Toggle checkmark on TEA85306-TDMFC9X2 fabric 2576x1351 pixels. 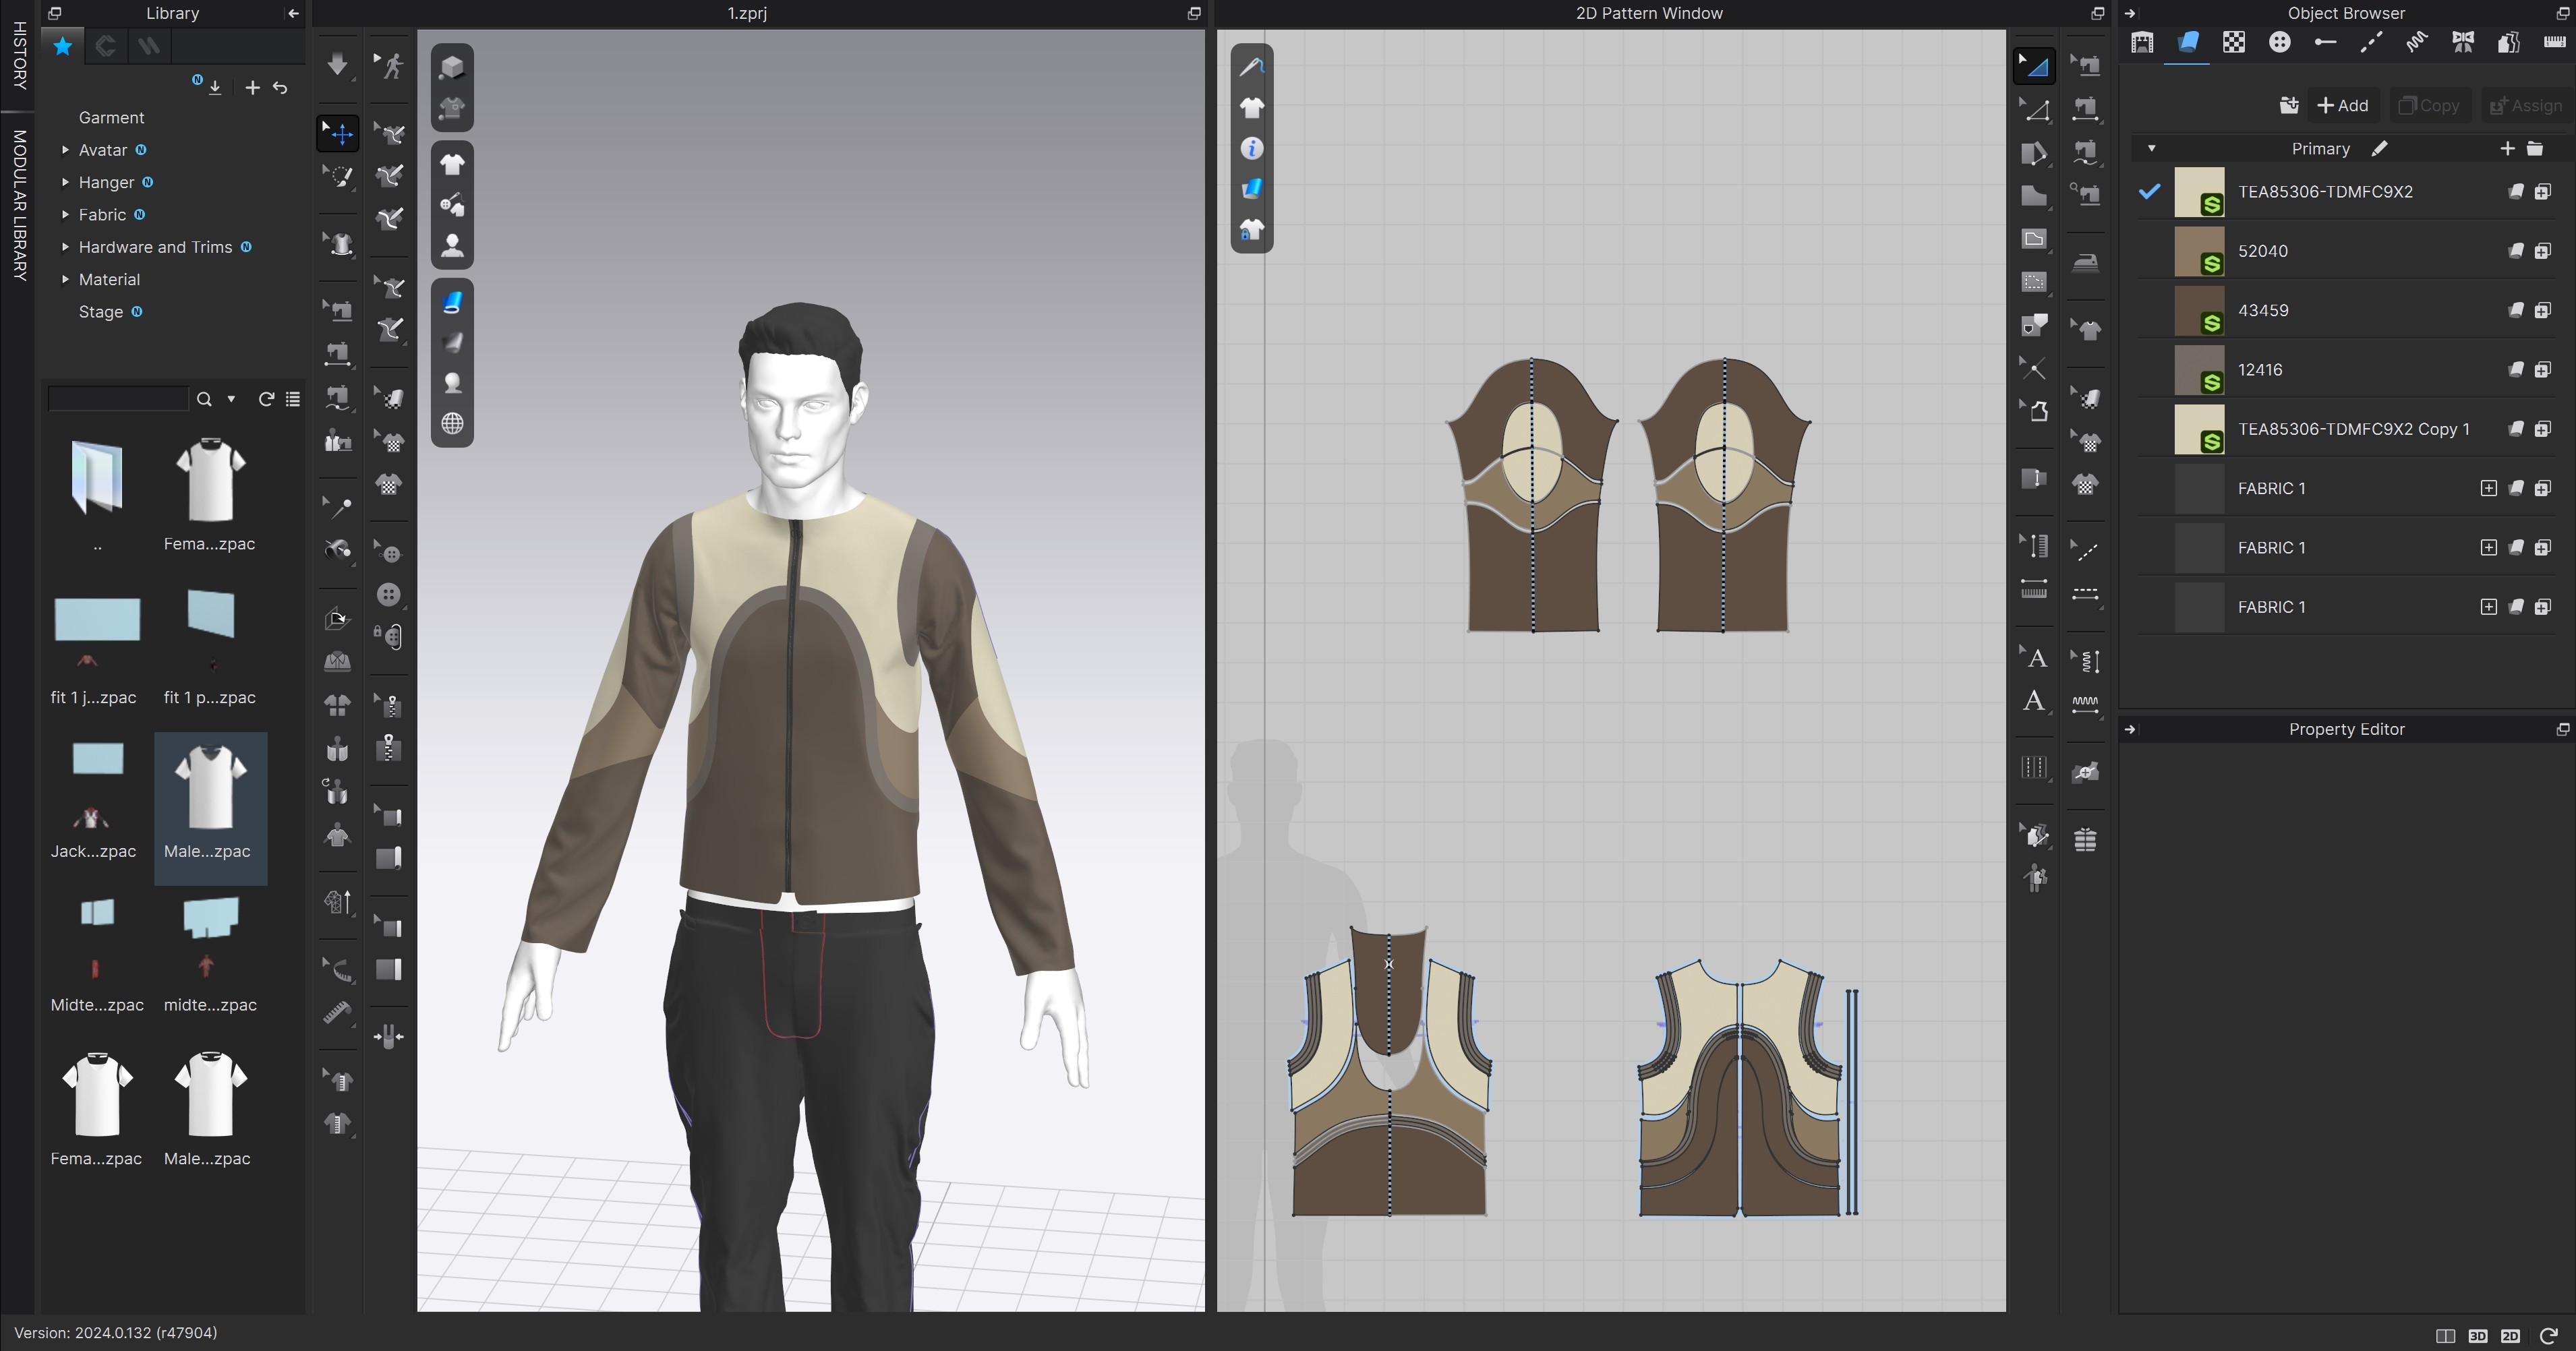pos(2149,191)
